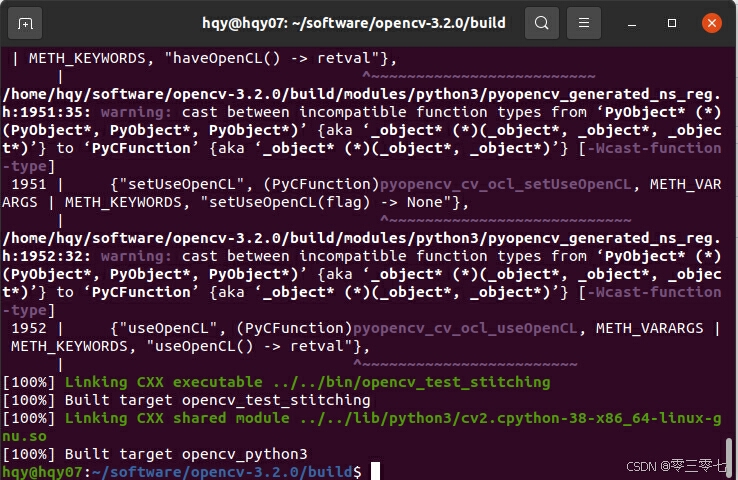Click the terminal scrollbar thumb
738x480 pixels.
click(729, 457)
